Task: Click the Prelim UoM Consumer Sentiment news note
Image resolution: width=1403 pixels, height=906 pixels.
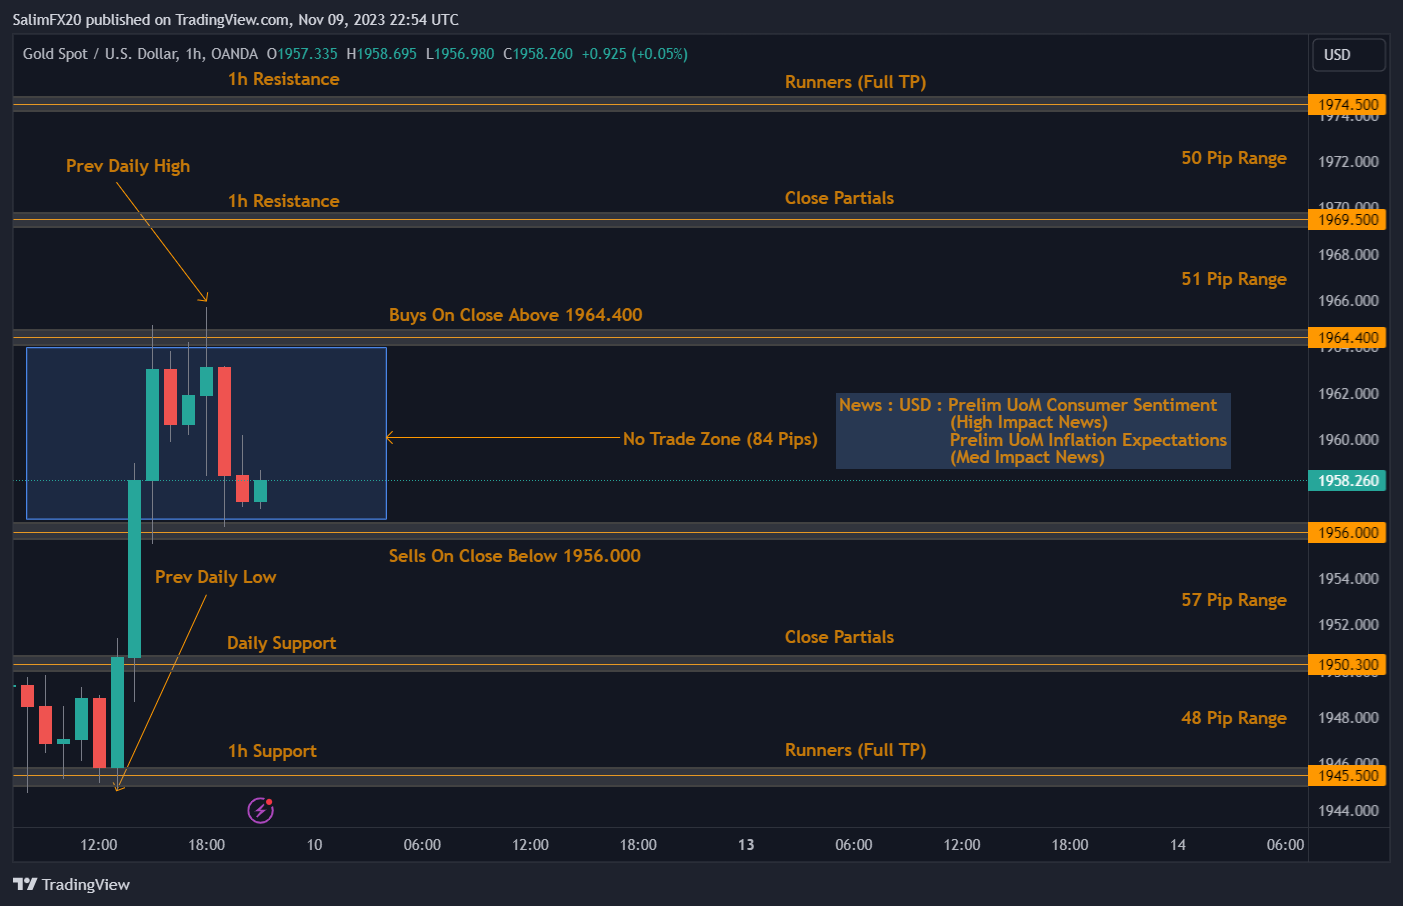Action: pos(1033,431)
